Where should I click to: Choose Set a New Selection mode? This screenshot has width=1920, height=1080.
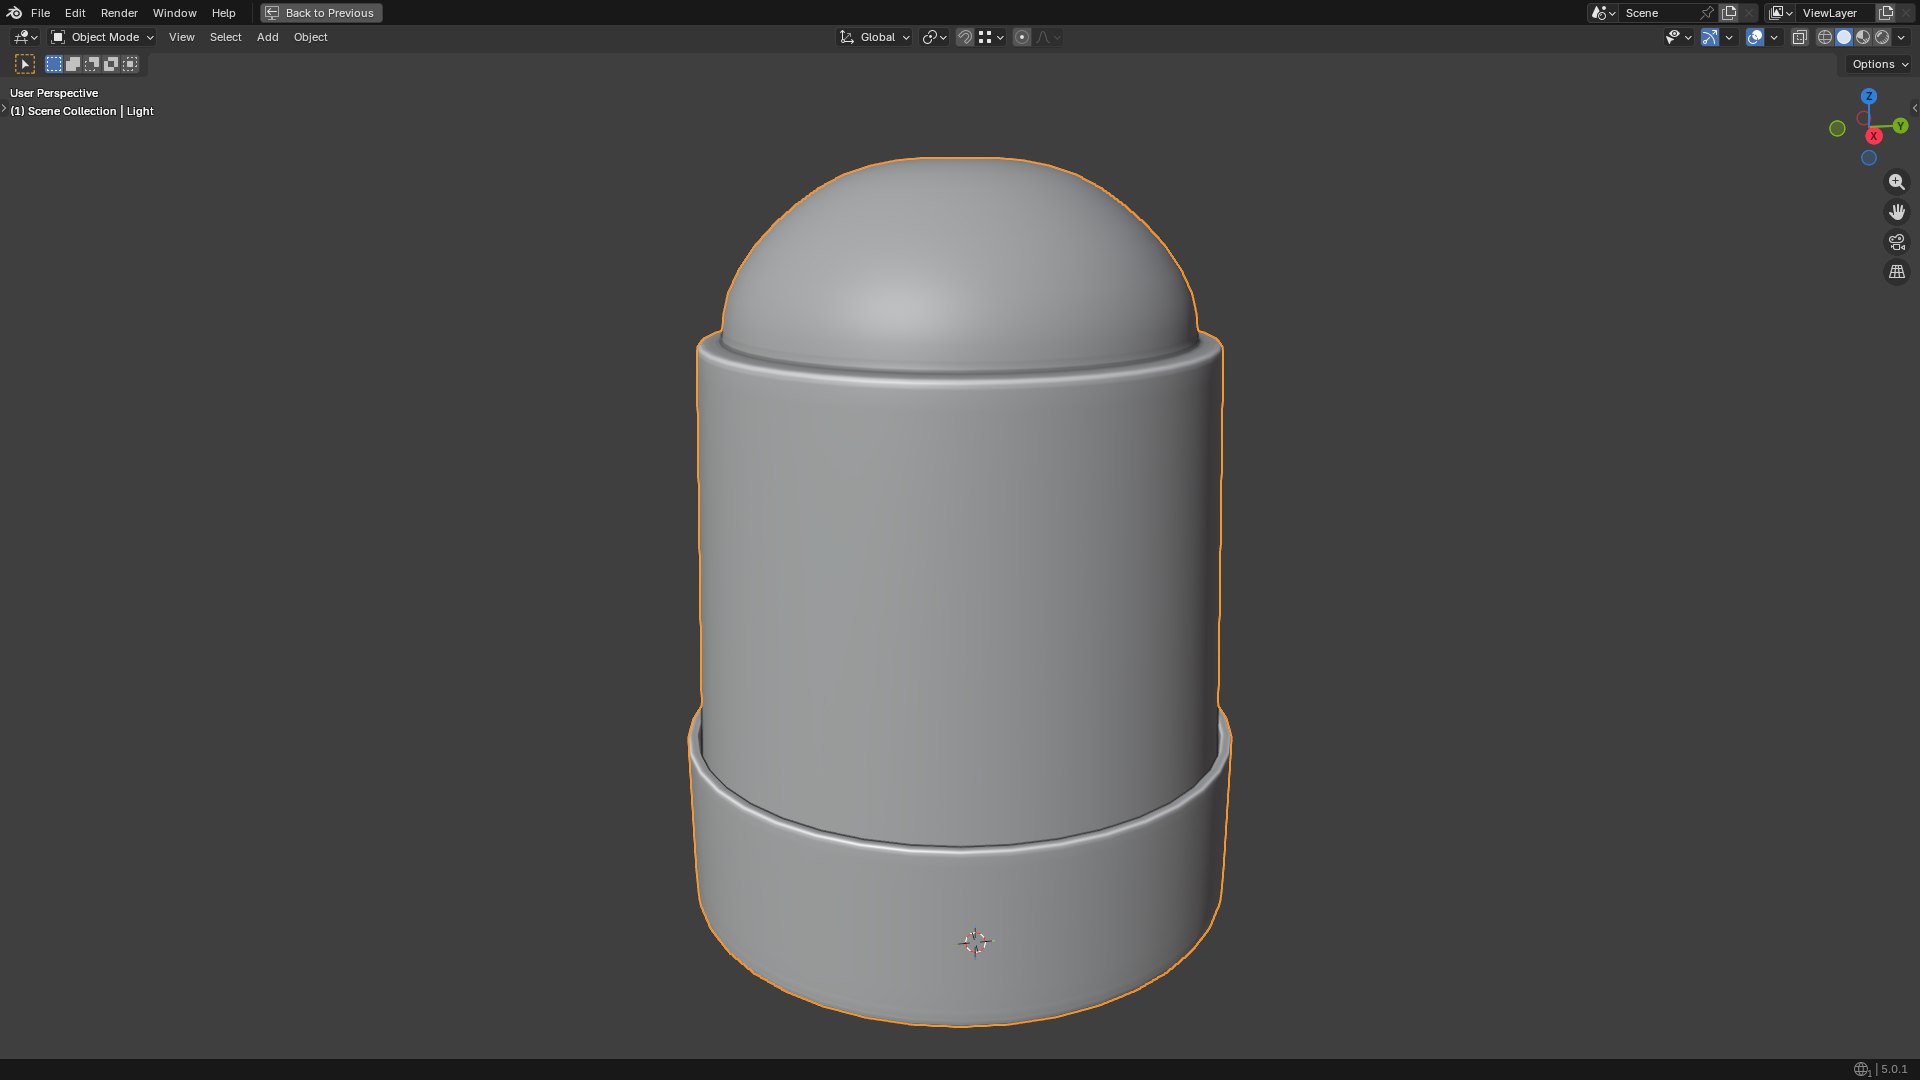54,64
